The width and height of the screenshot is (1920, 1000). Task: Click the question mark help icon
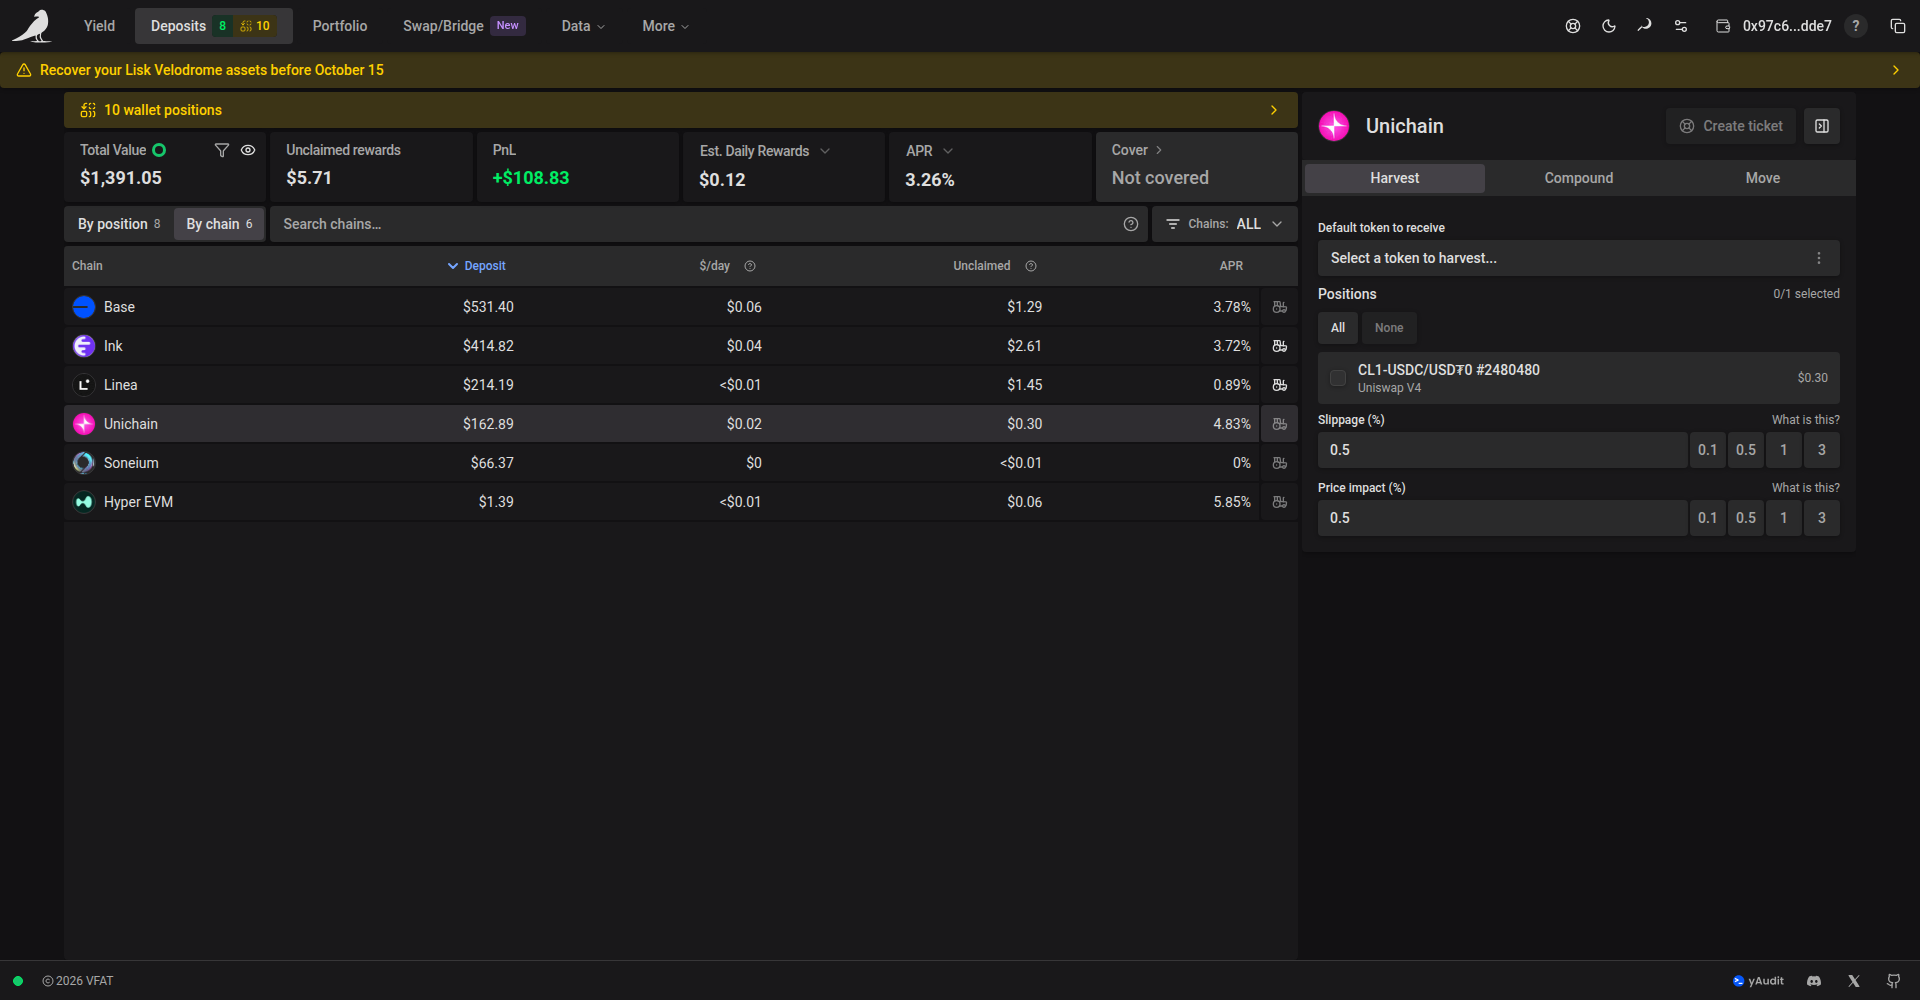(x=1856, y=26)
